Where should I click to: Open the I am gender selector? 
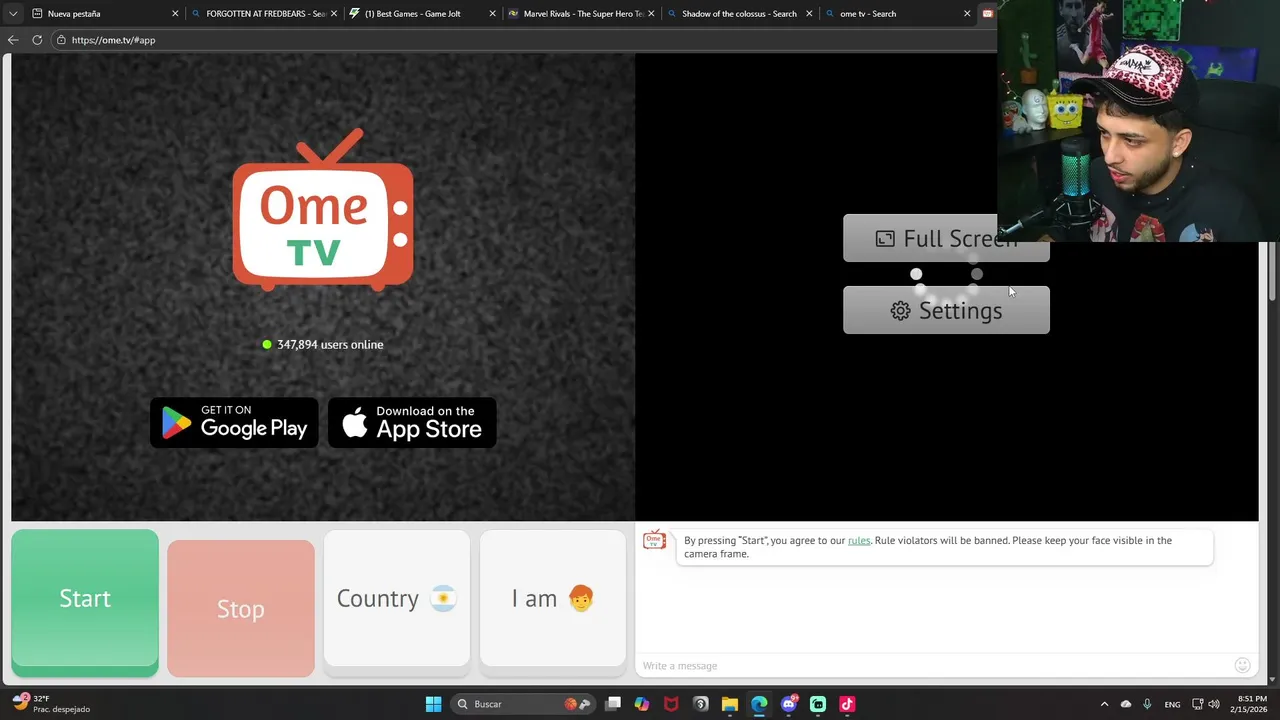553,598
